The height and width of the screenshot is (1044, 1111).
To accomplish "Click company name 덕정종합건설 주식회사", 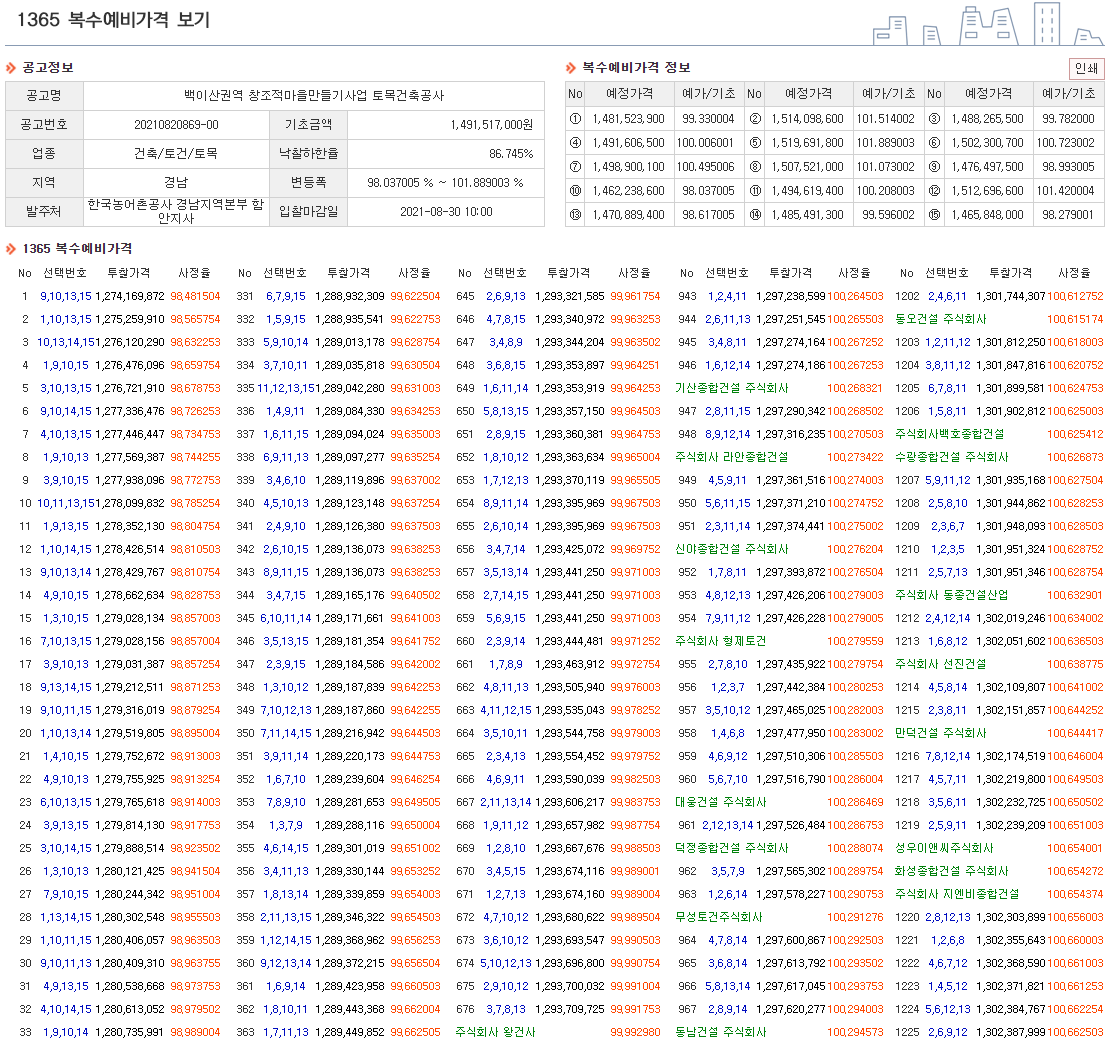I will (732, 848).
